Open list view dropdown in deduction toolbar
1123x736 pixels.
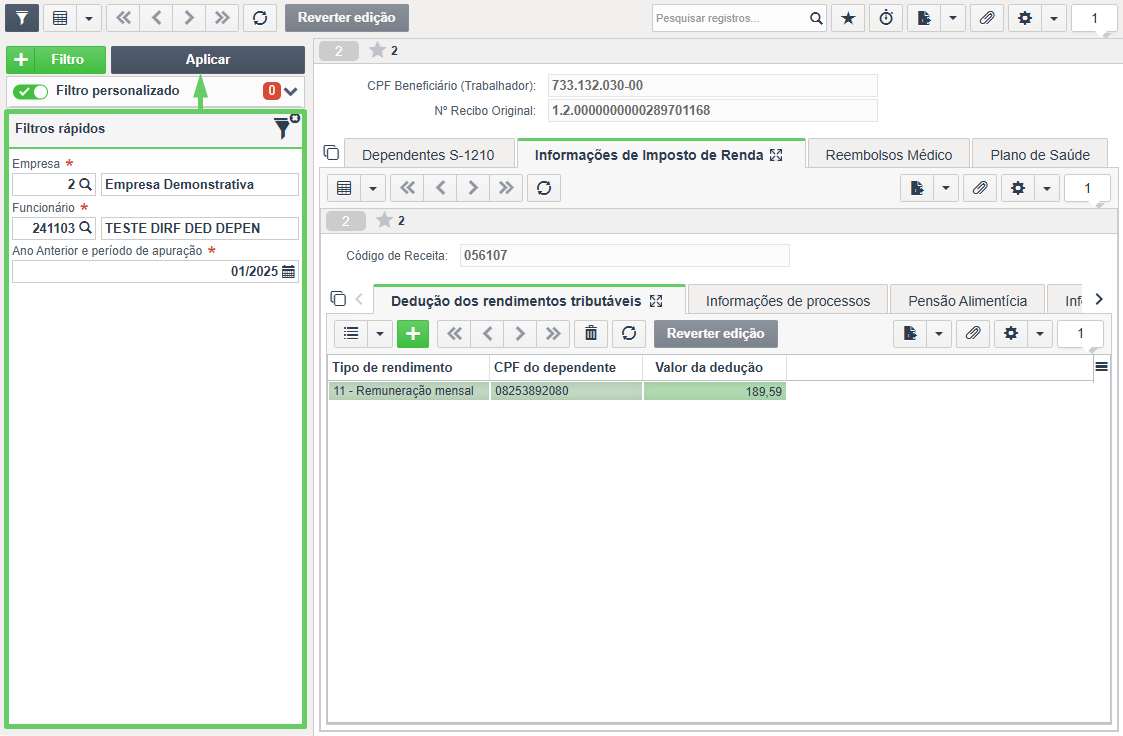click(380, 333)
